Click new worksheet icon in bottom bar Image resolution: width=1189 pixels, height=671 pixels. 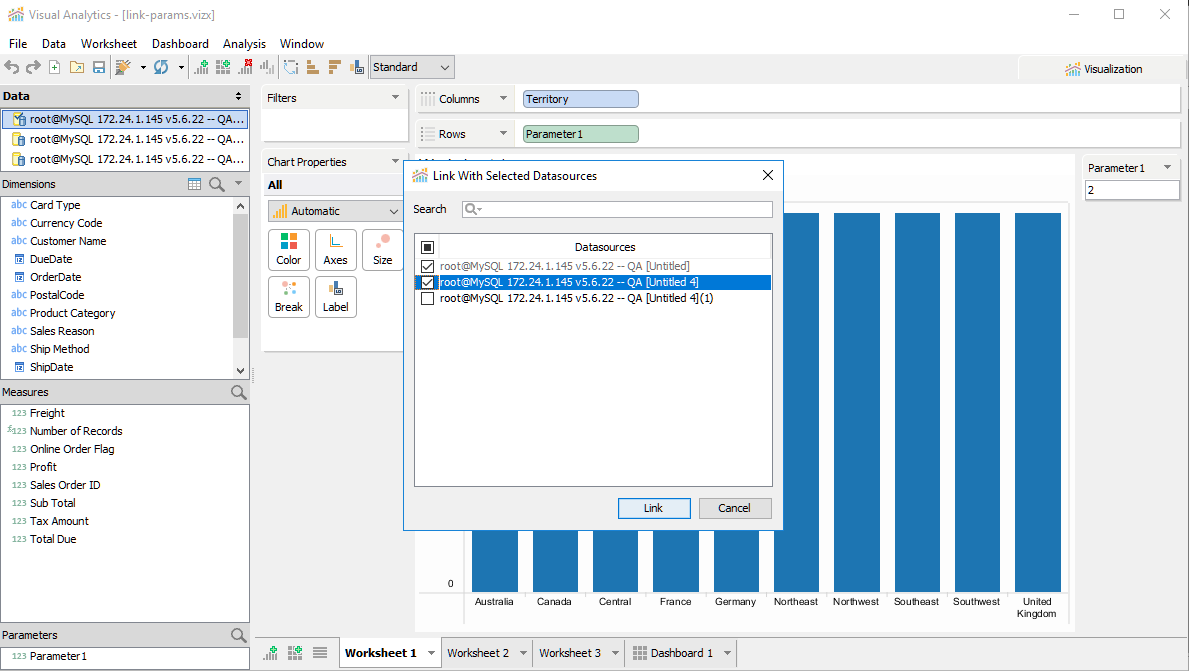271,653
